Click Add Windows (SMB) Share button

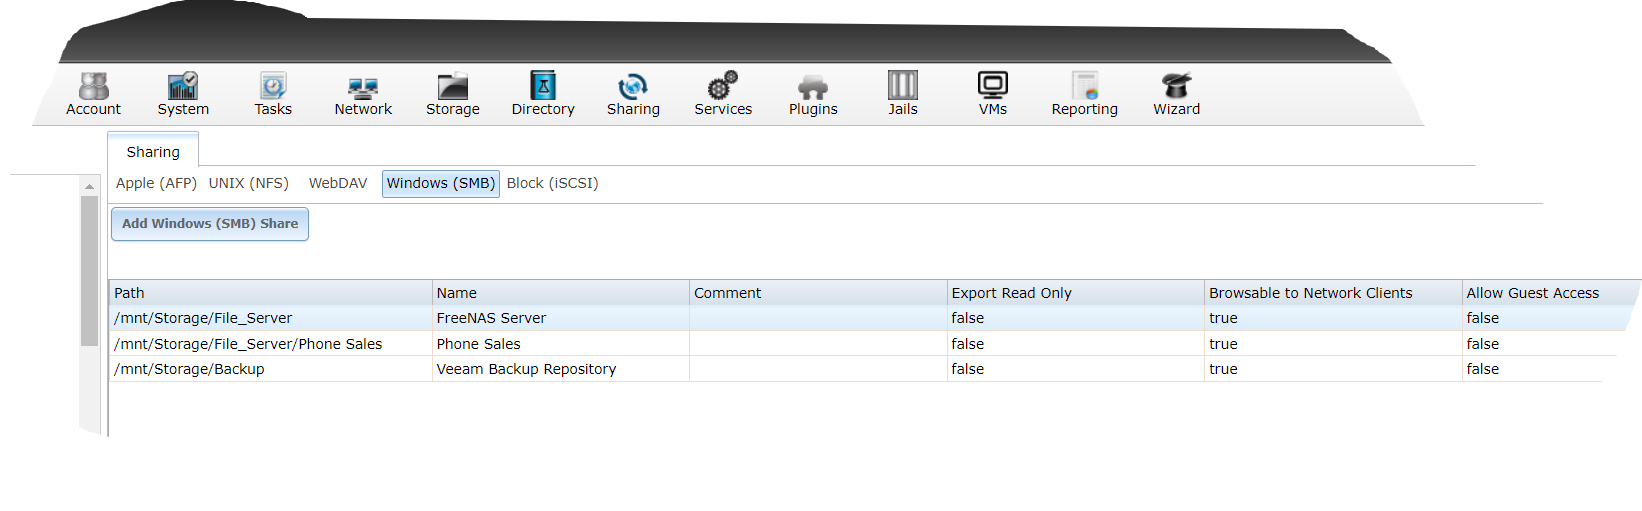click(210, 224)
